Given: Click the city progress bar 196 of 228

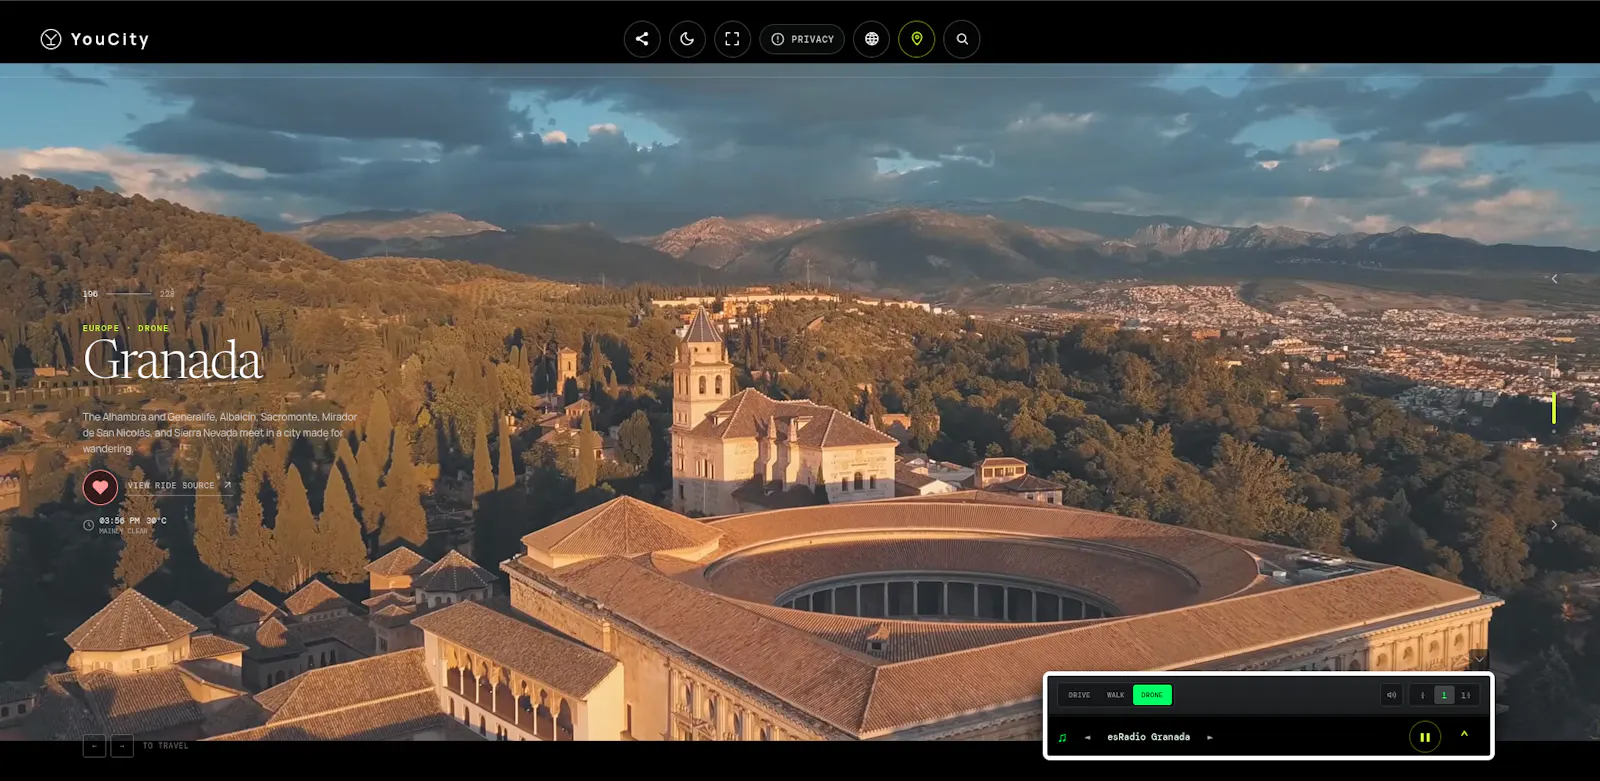Looking at the screenshot, I should (128, 293).
